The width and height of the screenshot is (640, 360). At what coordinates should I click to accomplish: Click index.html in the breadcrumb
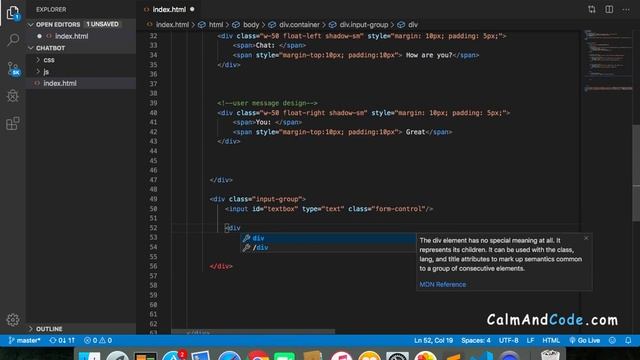[x=172, y=25]
